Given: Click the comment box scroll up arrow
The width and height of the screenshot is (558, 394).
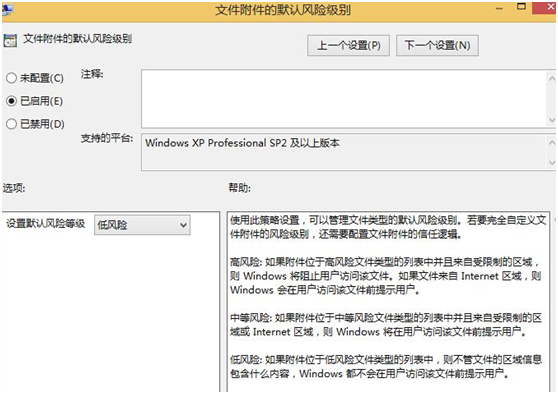Looking at the screenshot, I should coord(551,78).
